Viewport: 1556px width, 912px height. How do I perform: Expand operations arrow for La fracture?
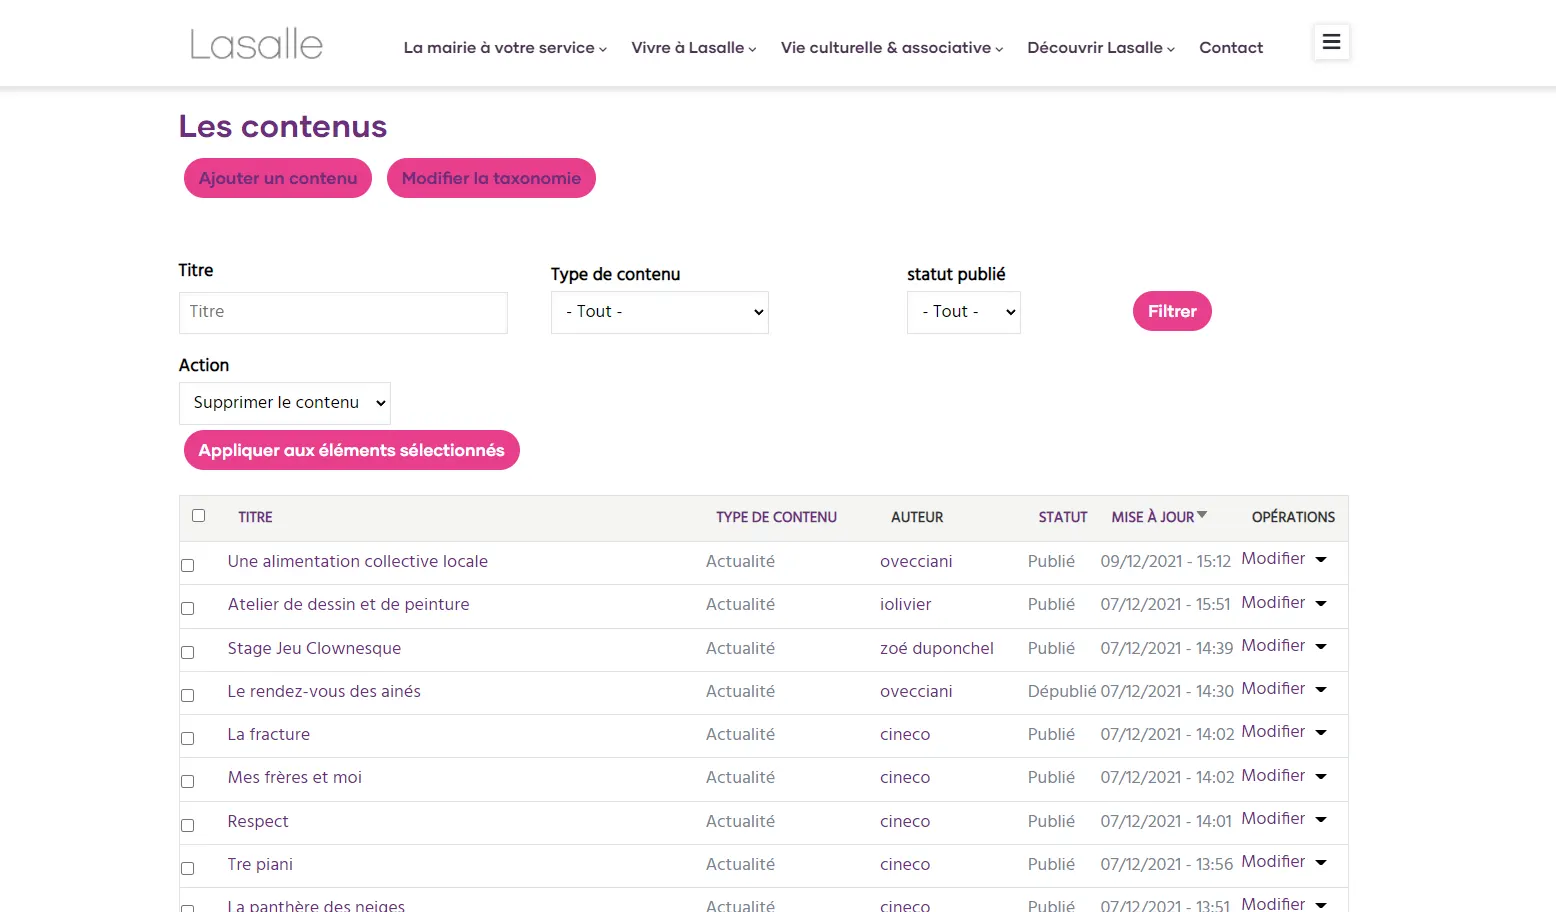click(1321, 733)
